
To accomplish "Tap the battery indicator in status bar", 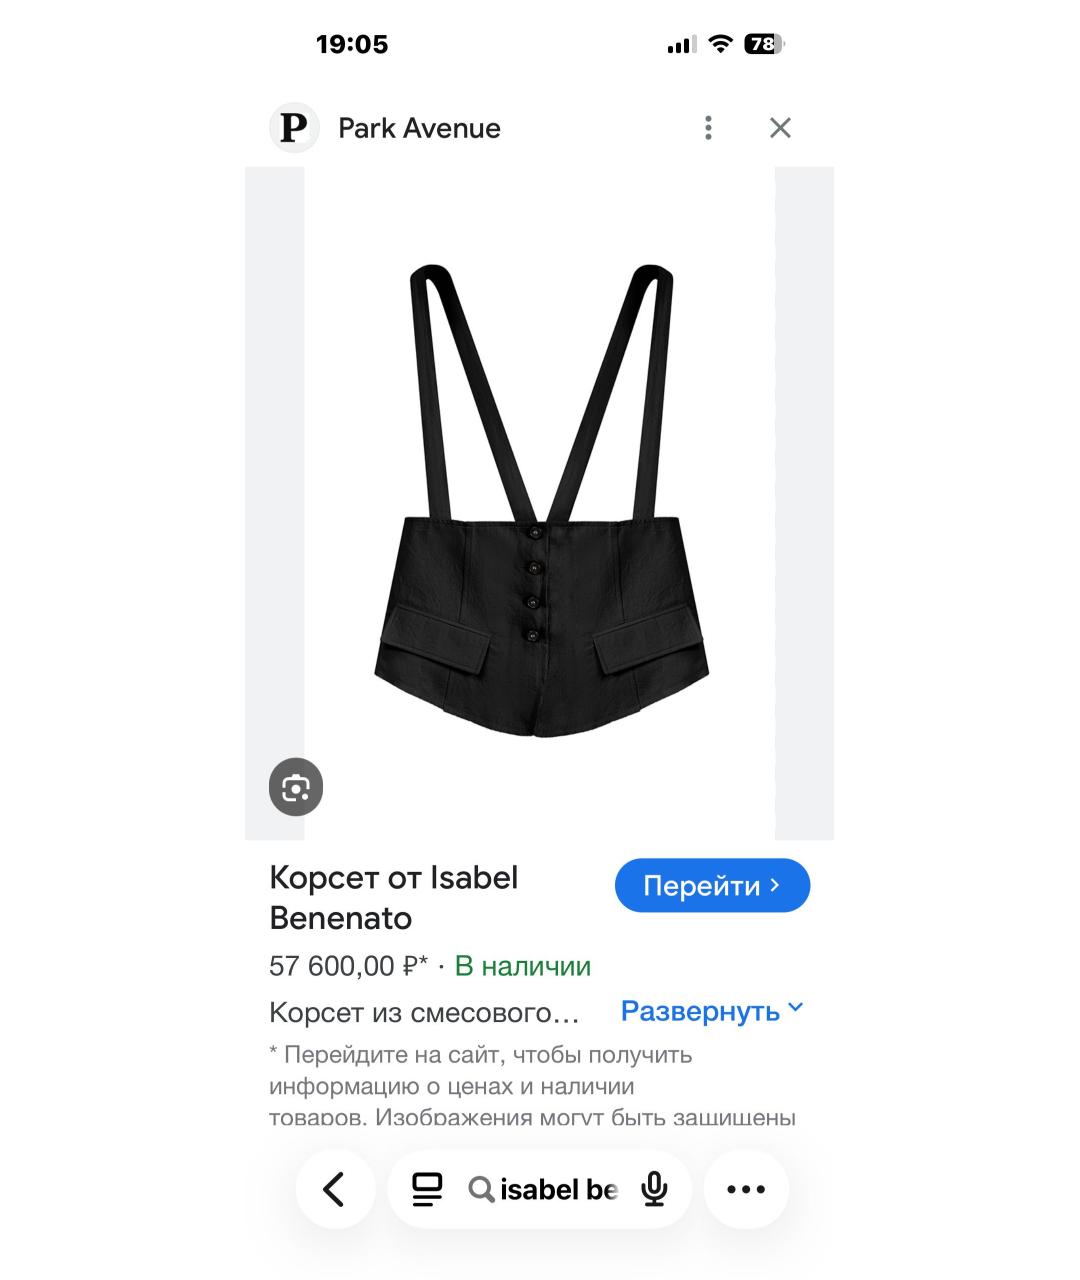I will tap(764, 44).
